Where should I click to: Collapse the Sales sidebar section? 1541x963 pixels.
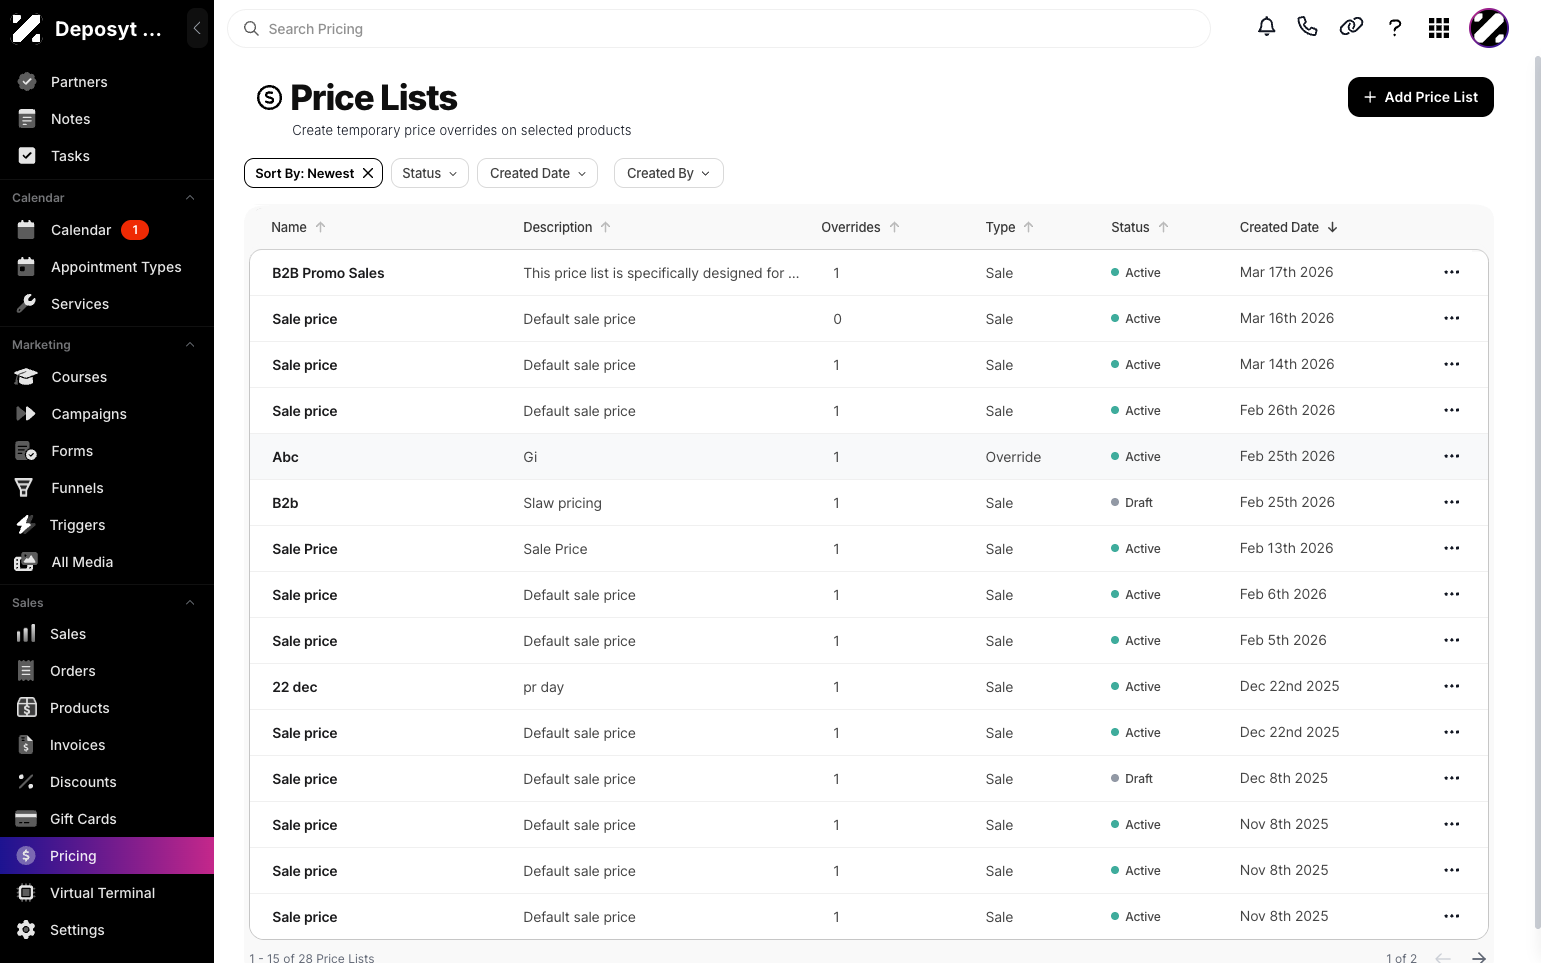(190, 603)
